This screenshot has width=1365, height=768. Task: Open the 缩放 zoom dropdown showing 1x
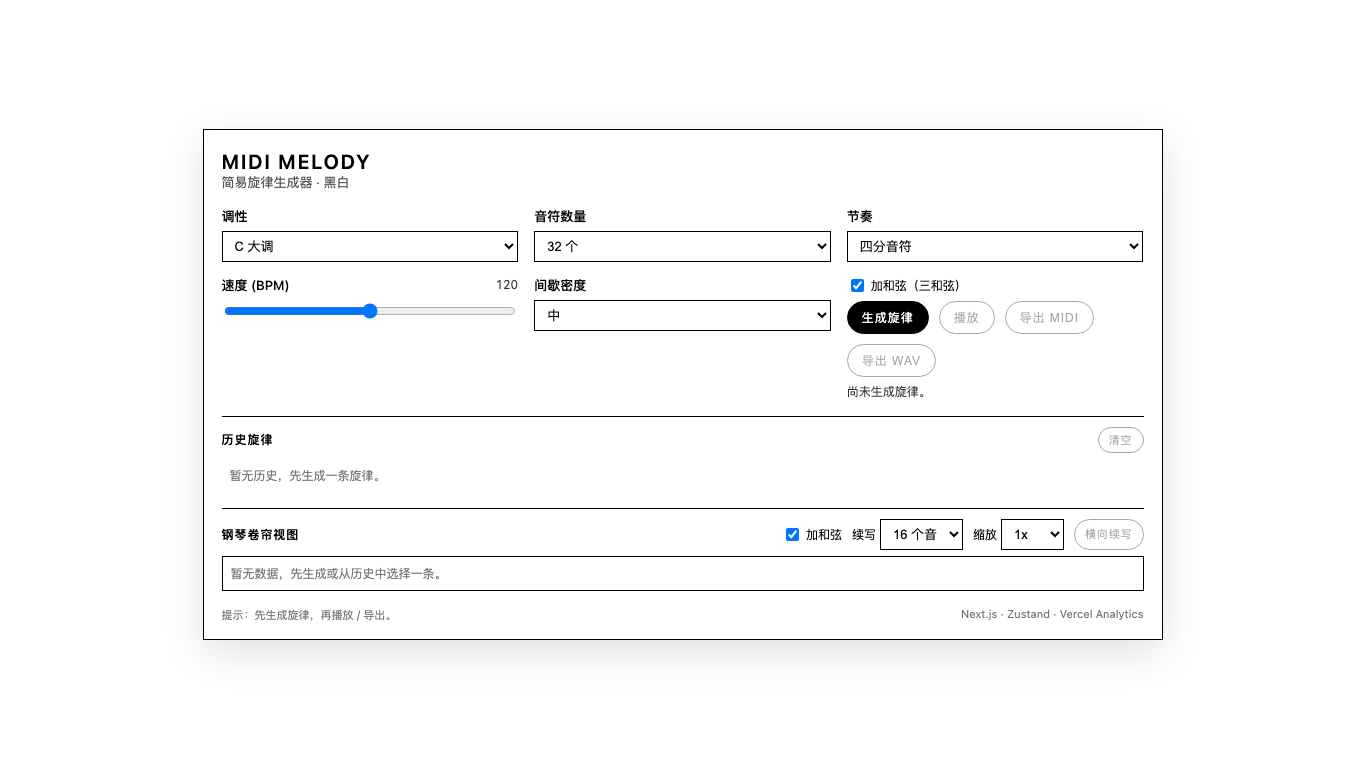click(x=1032, y=534)
